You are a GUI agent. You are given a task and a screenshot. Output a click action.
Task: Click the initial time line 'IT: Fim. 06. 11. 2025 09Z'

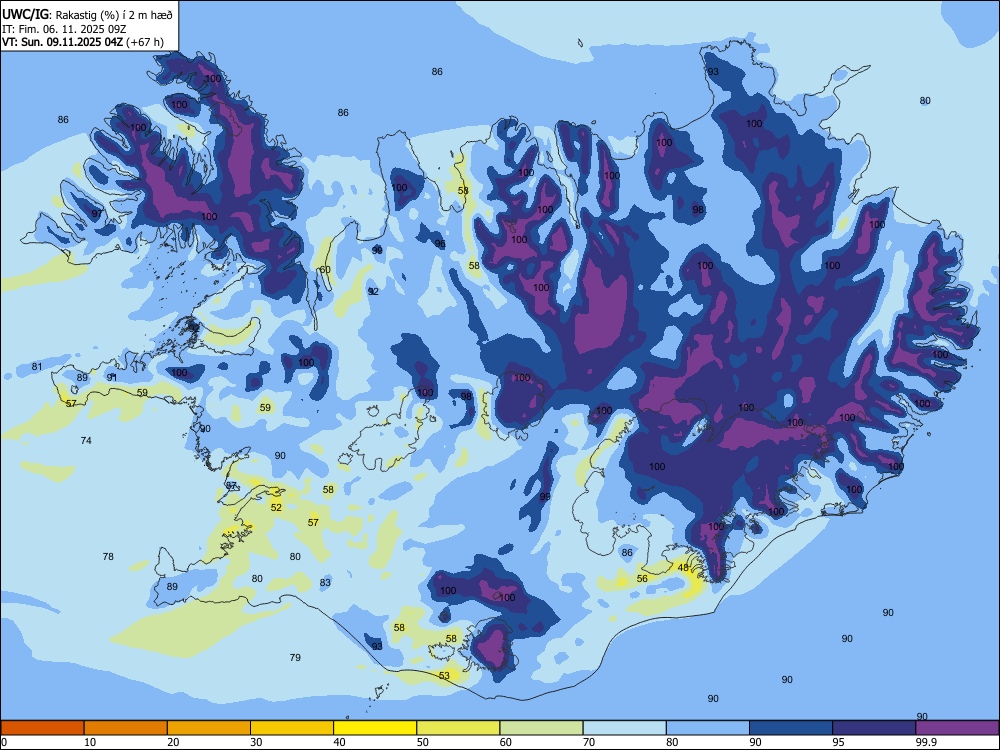click(64, 29)
